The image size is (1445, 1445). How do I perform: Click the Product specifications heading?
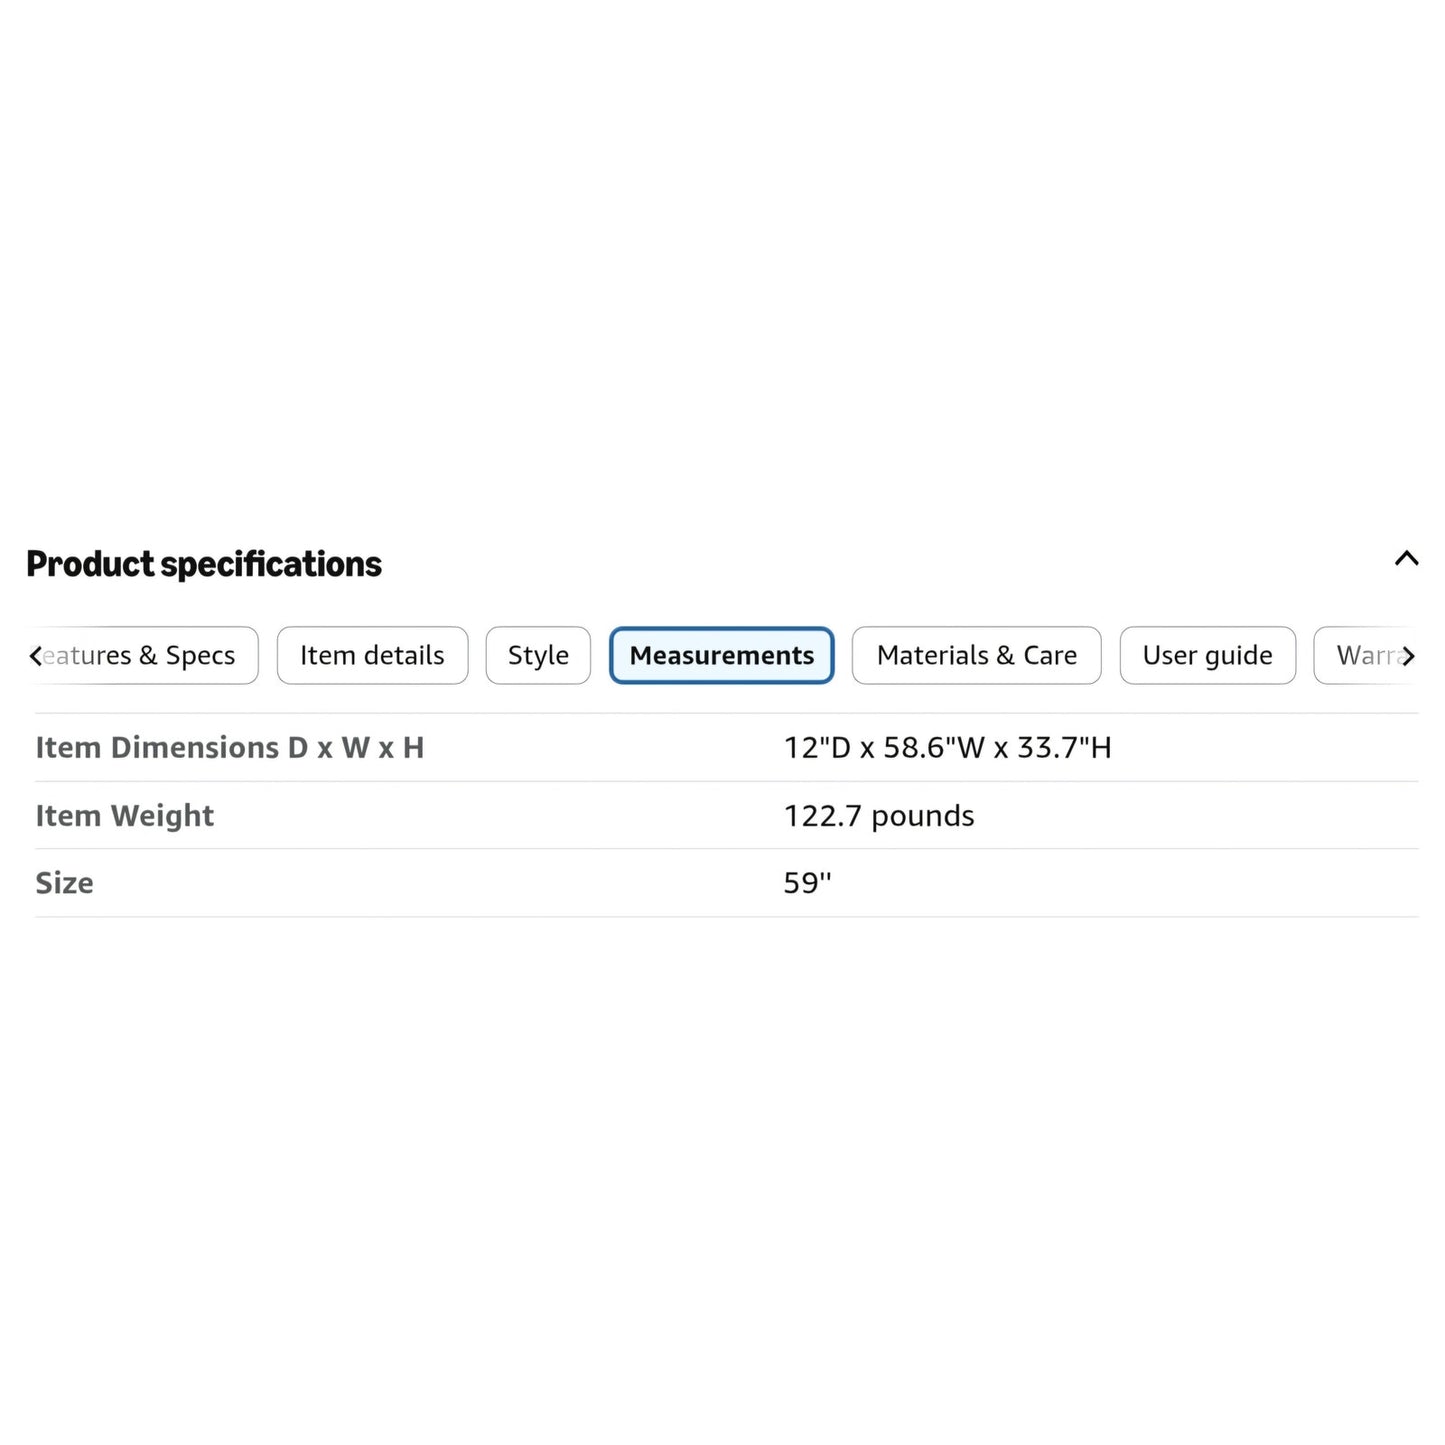pos(204,564)
